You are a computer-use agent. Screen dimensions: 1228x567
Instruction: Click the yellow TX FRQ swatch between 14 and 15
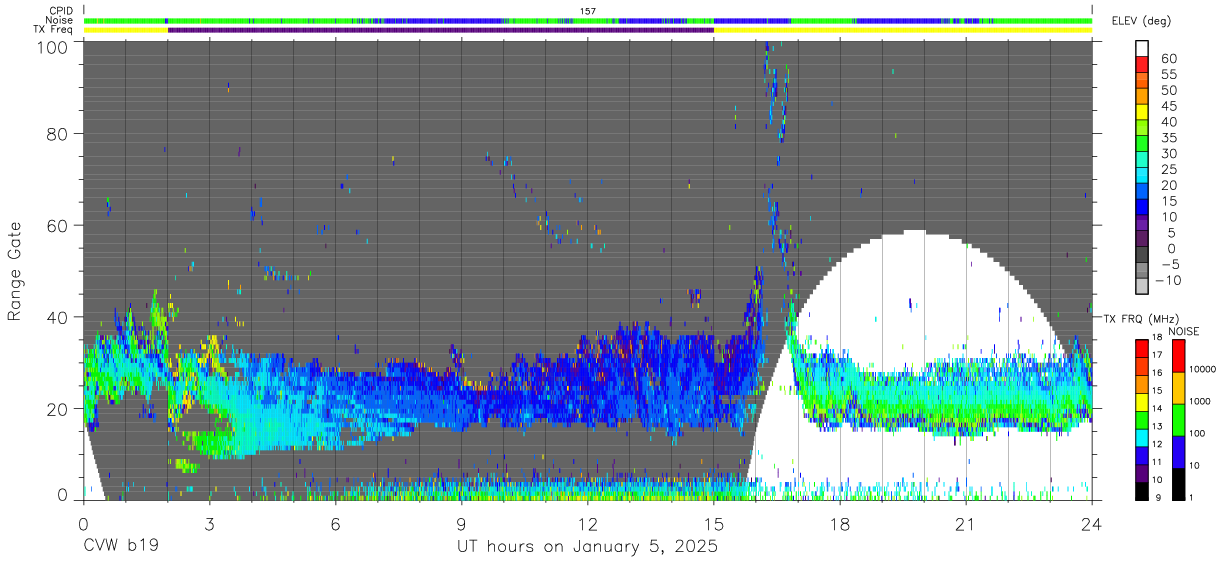click(x=1142, y=401)
